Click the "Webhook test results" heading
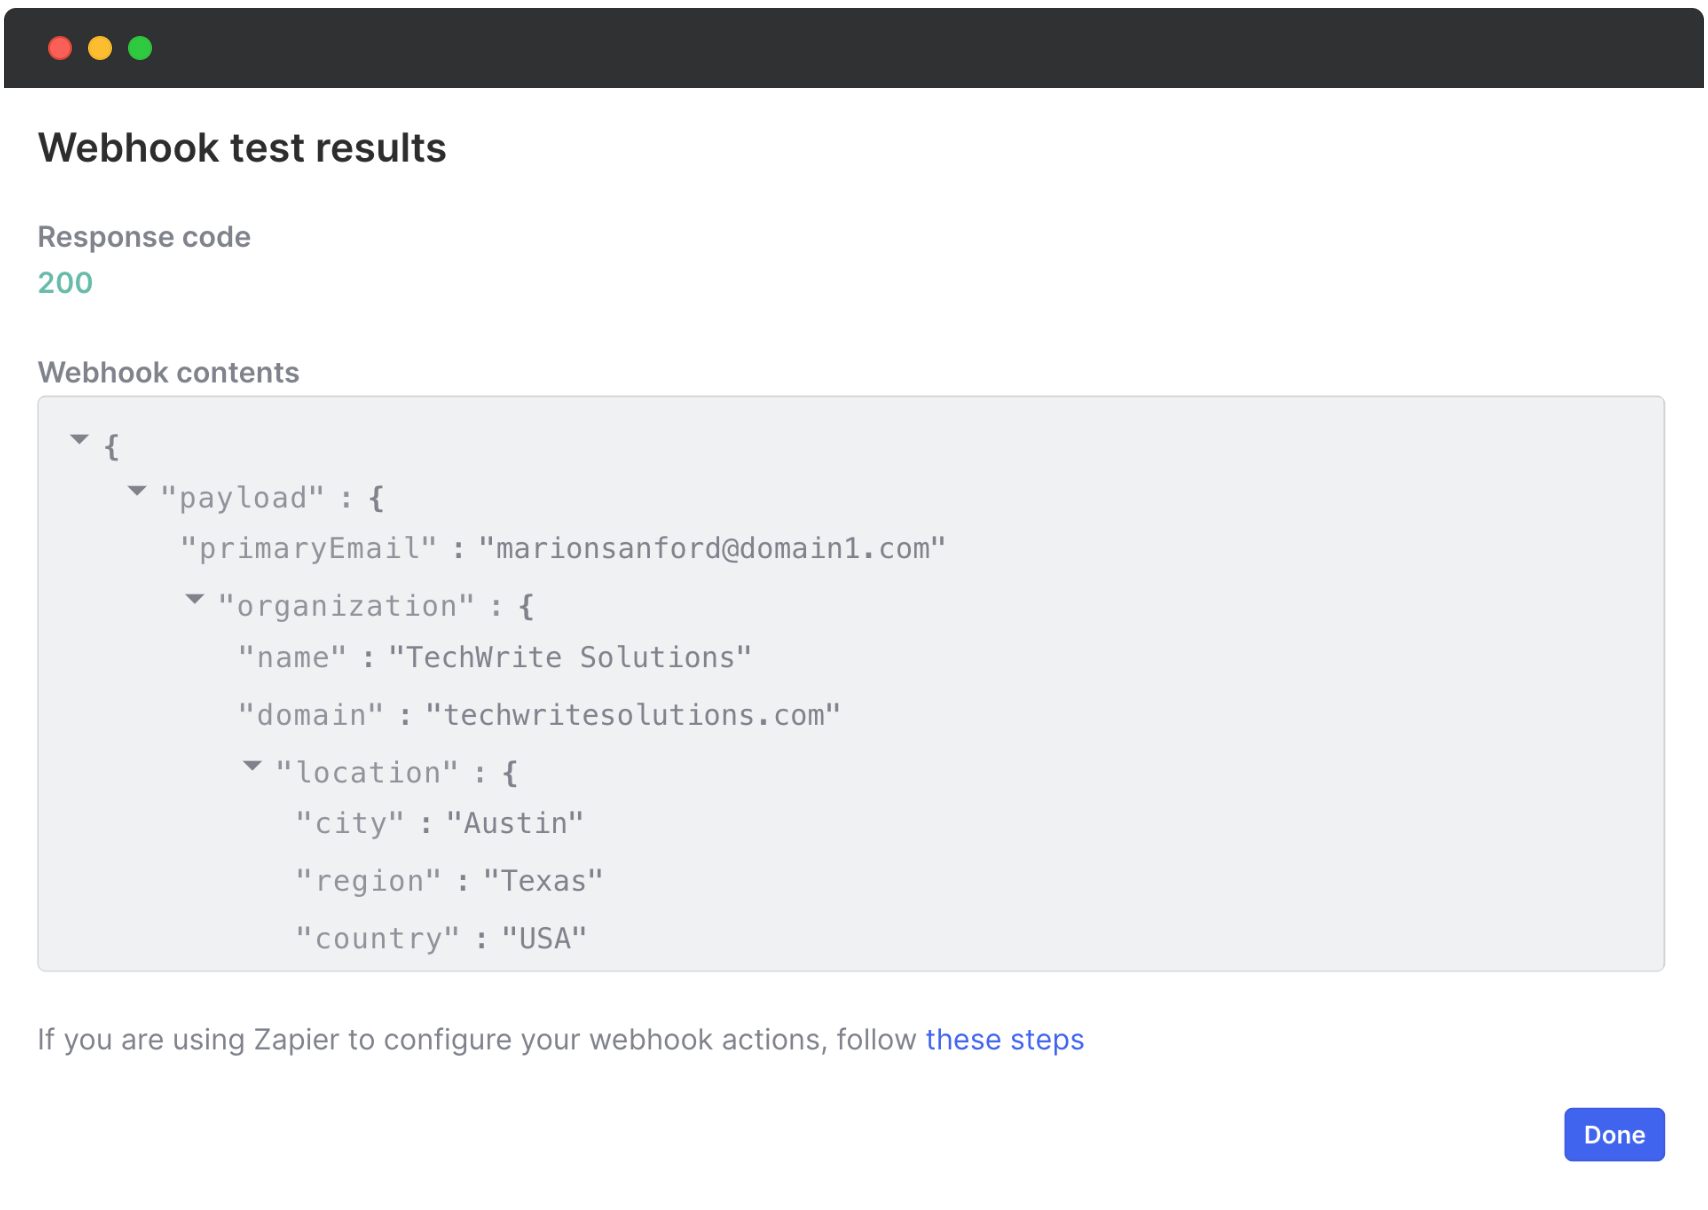The image size is (1708, 1210). 242,148
